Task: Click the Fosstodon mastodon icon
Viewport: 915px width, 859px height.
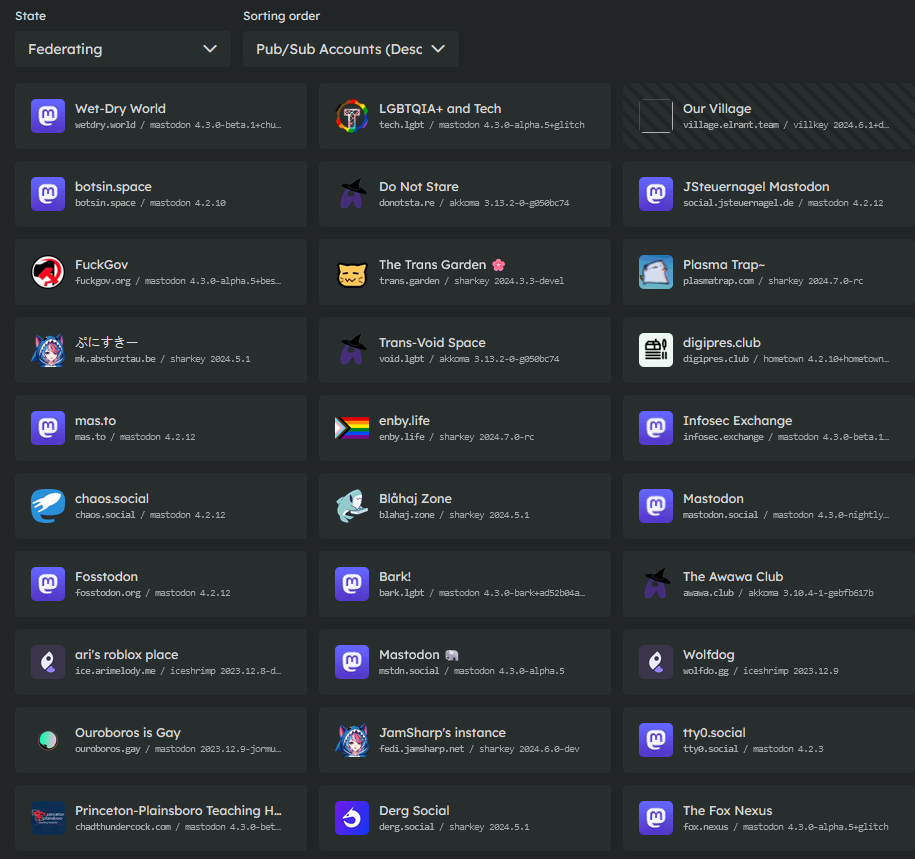Action: coord(48,584)
